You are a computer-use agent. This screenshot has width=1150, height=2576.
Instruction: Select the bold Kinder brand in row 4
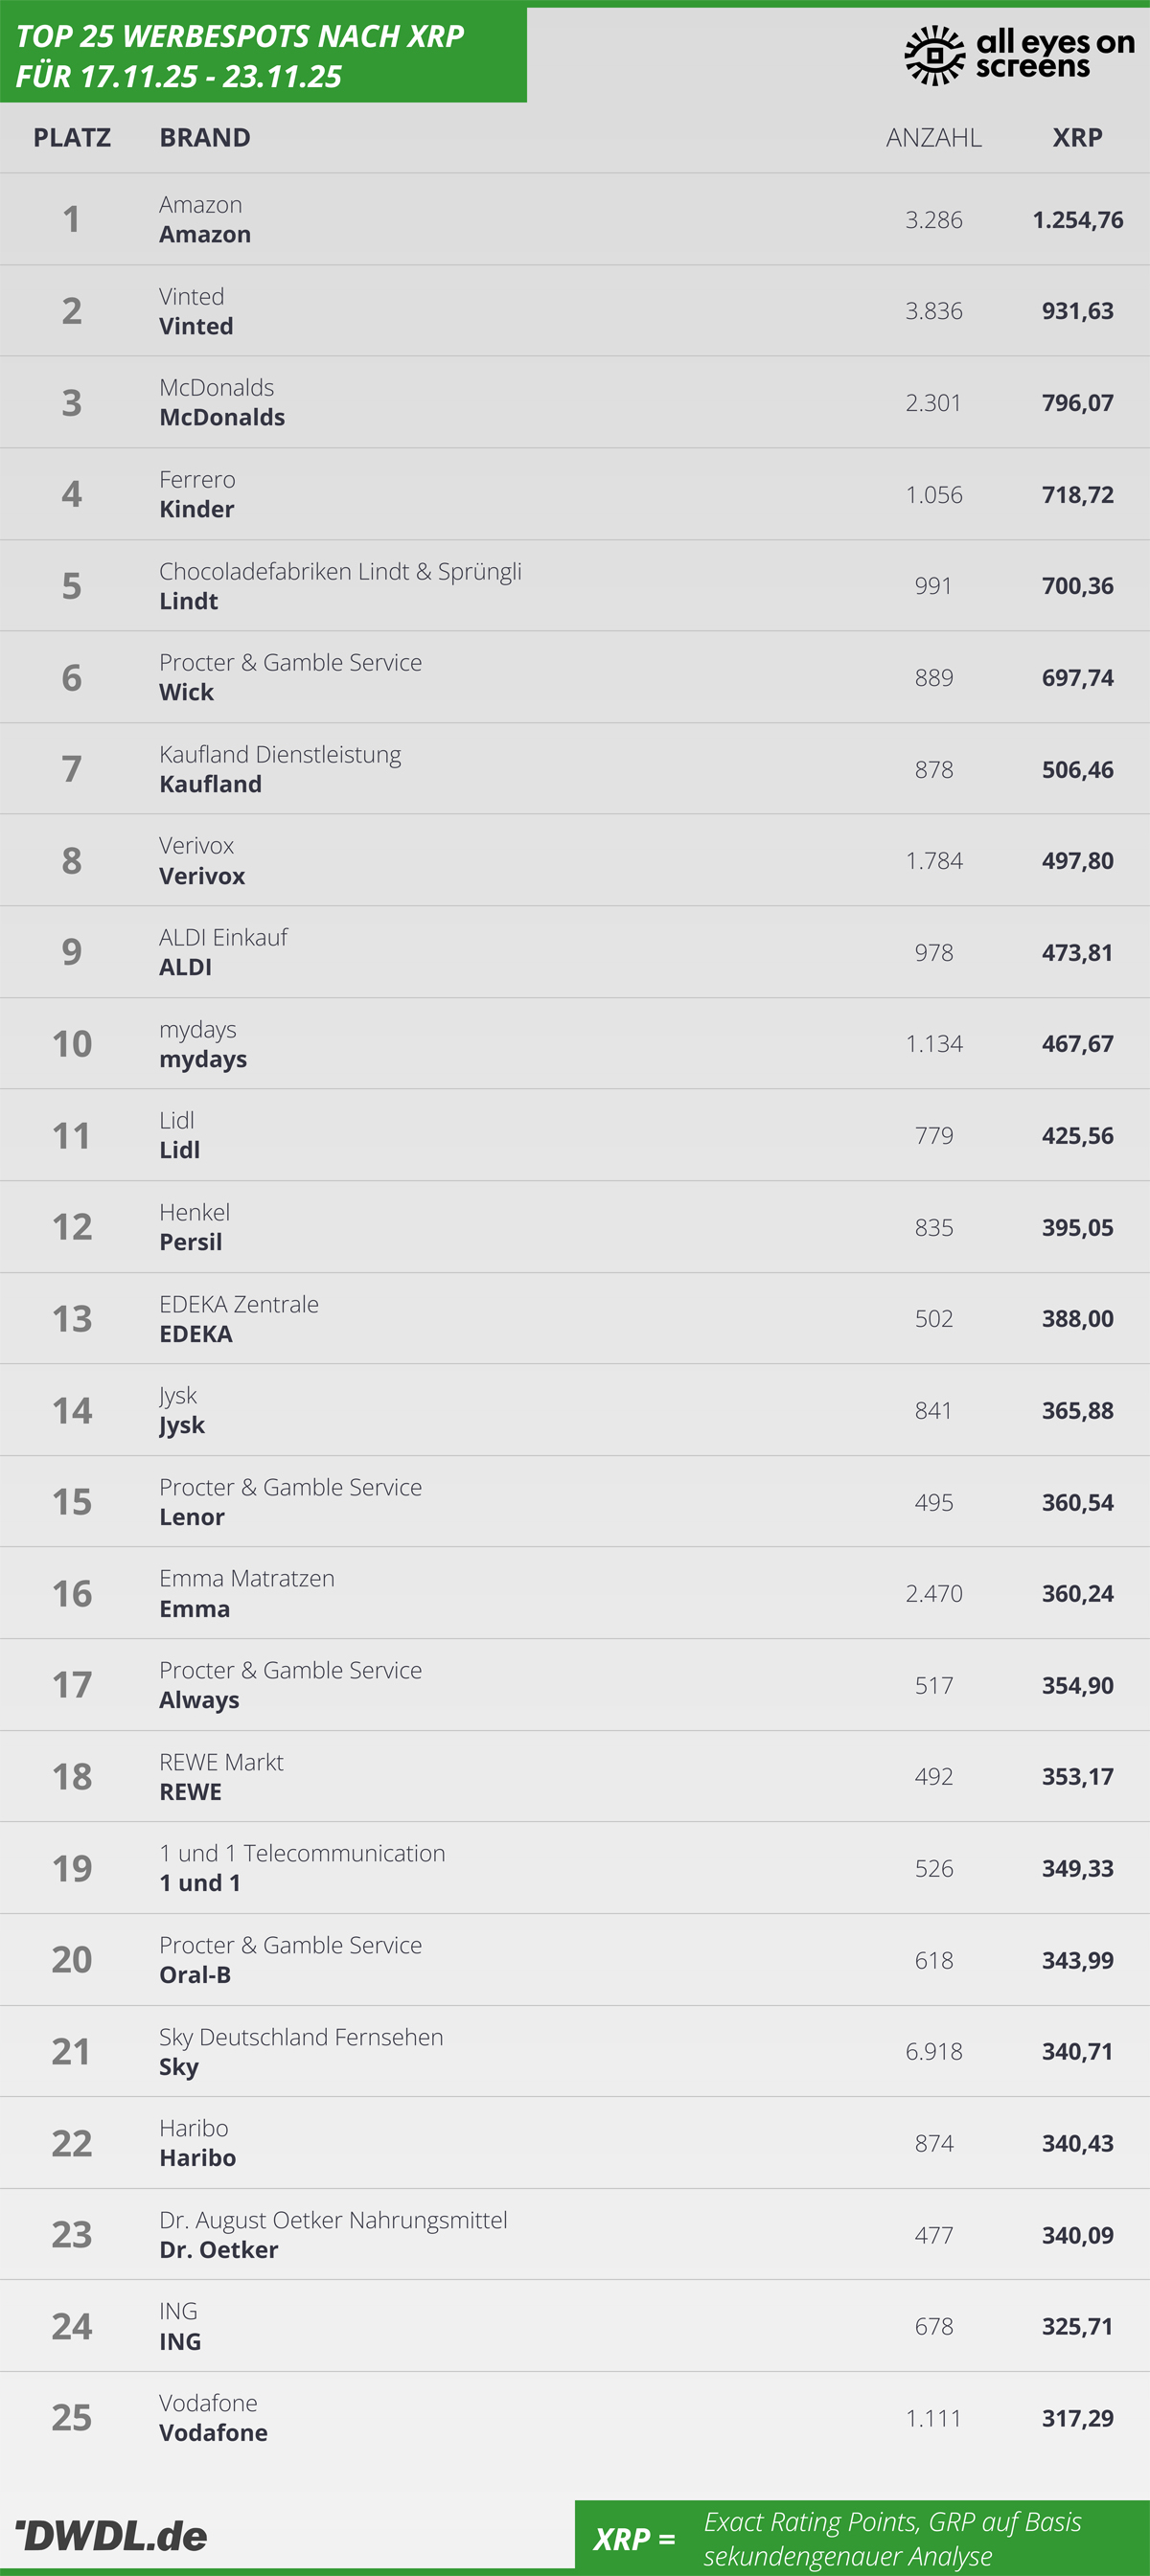pyautogui.click(x=197, y=510)
